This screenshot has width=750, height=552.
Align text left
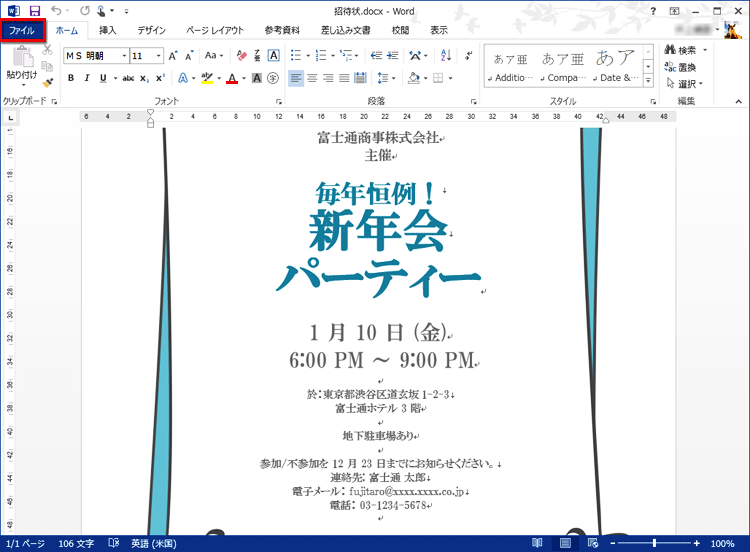[x=296, y=78]
